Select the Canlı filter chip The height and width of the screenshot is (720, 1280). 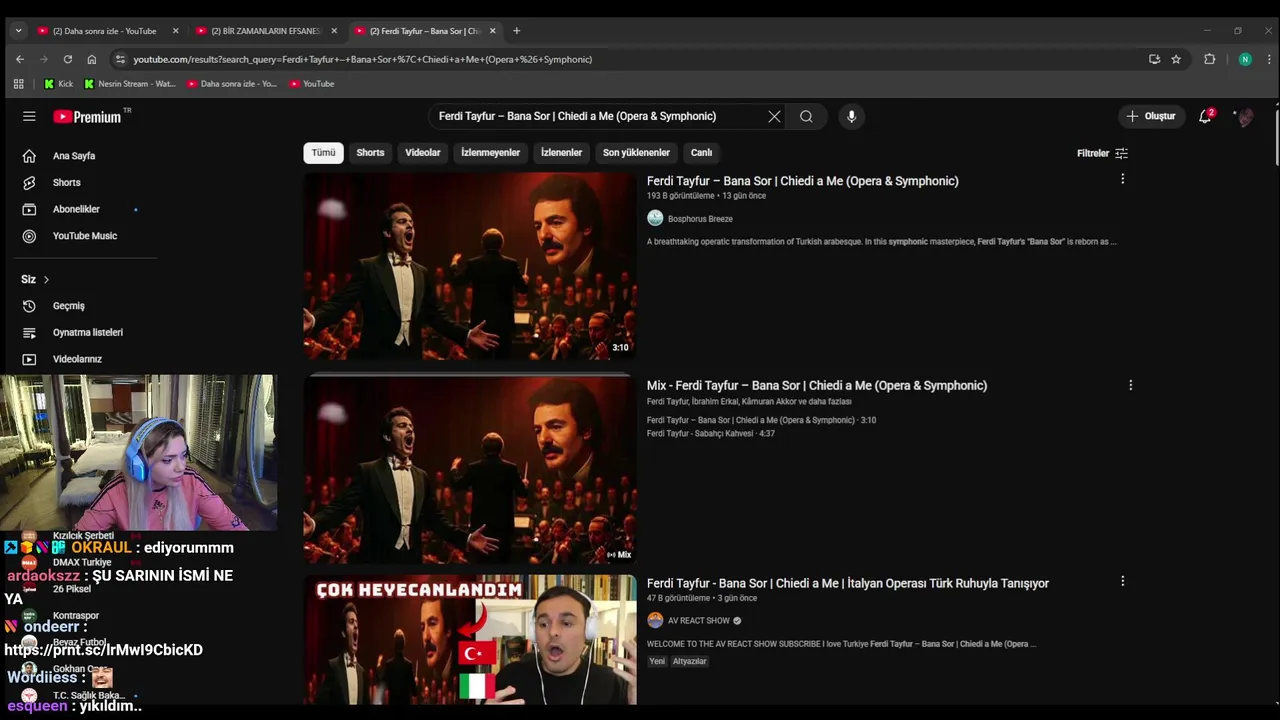pyautogui.click(x=701, y=153)
